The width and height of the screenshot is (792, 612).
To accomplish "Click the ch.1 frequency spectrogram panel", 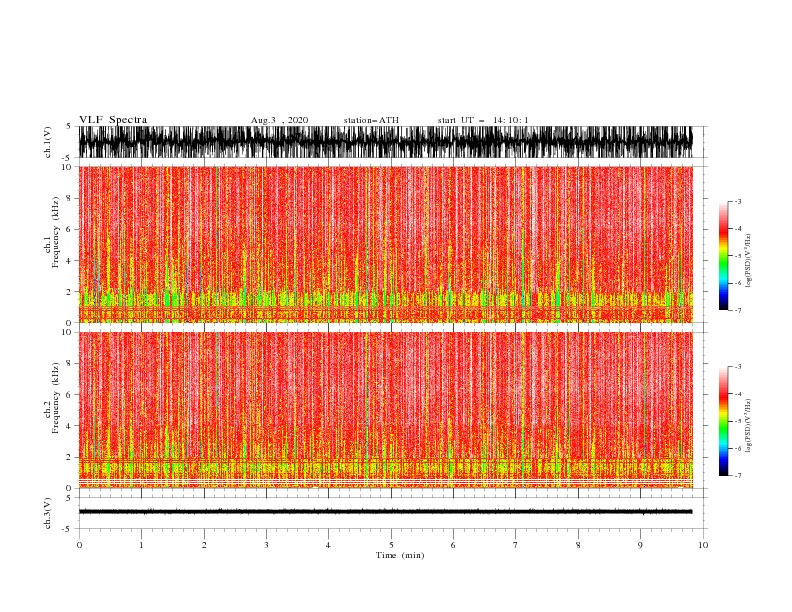I will (385, 244).
